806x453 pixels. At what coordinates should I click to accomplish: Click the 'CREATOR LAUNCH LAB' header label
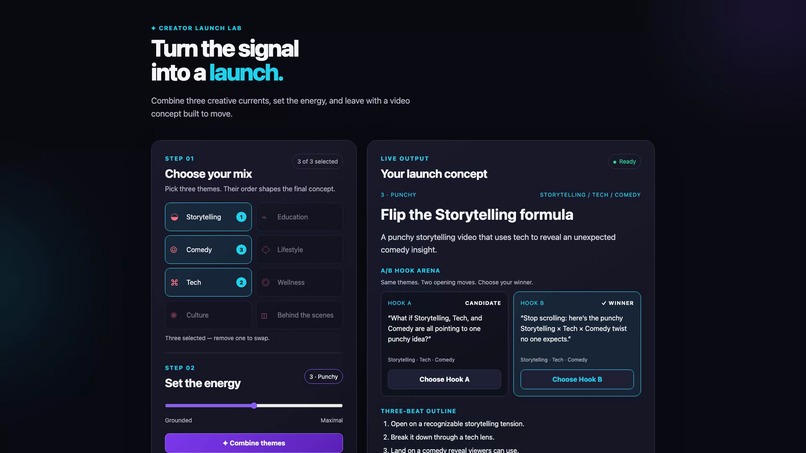[196, 28]
